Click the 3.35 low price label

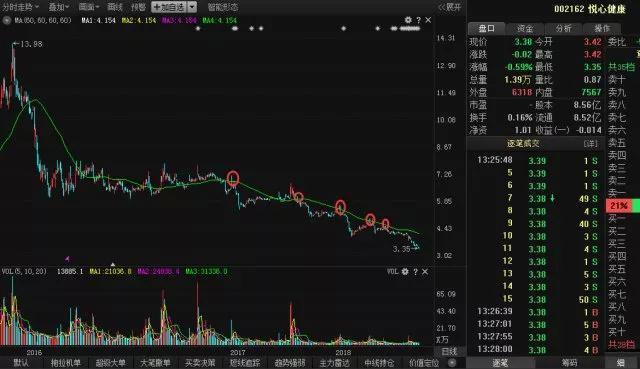click(402, 249)
